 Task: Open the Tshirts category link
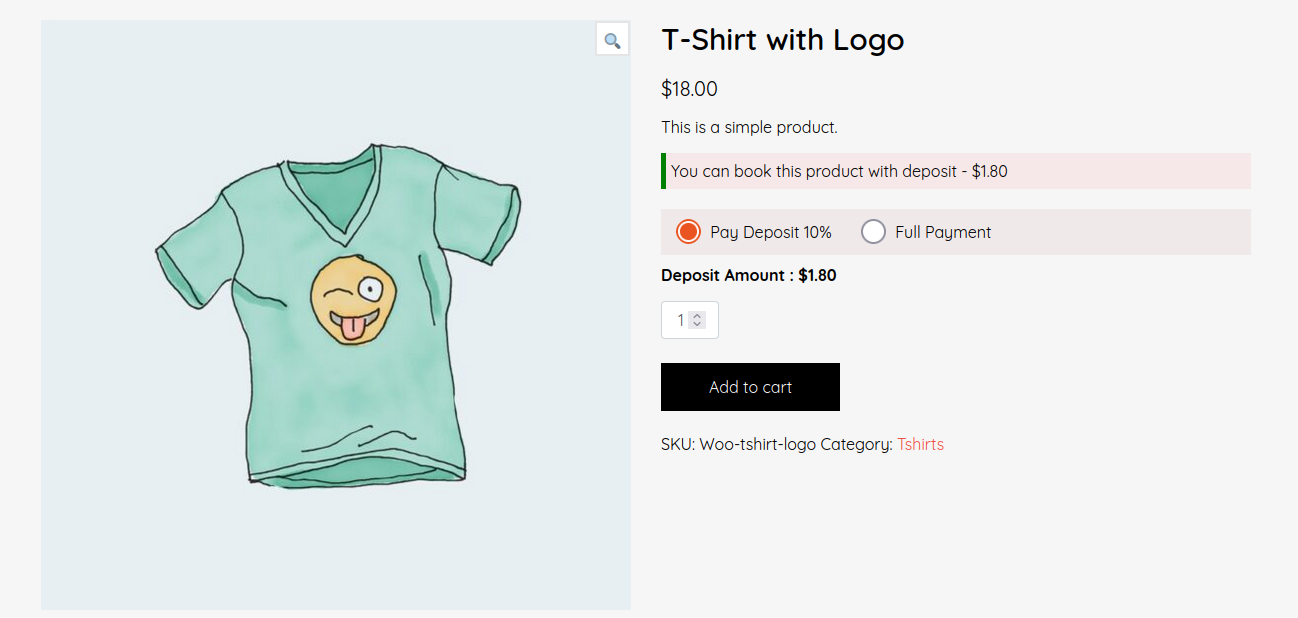coord(920,444)
